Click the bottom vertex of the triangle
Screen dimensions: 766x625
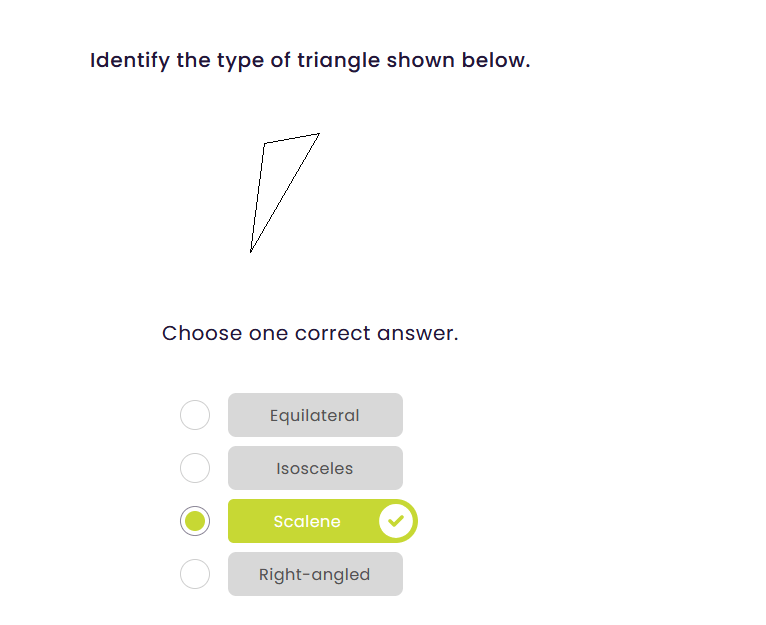[250, 252]
